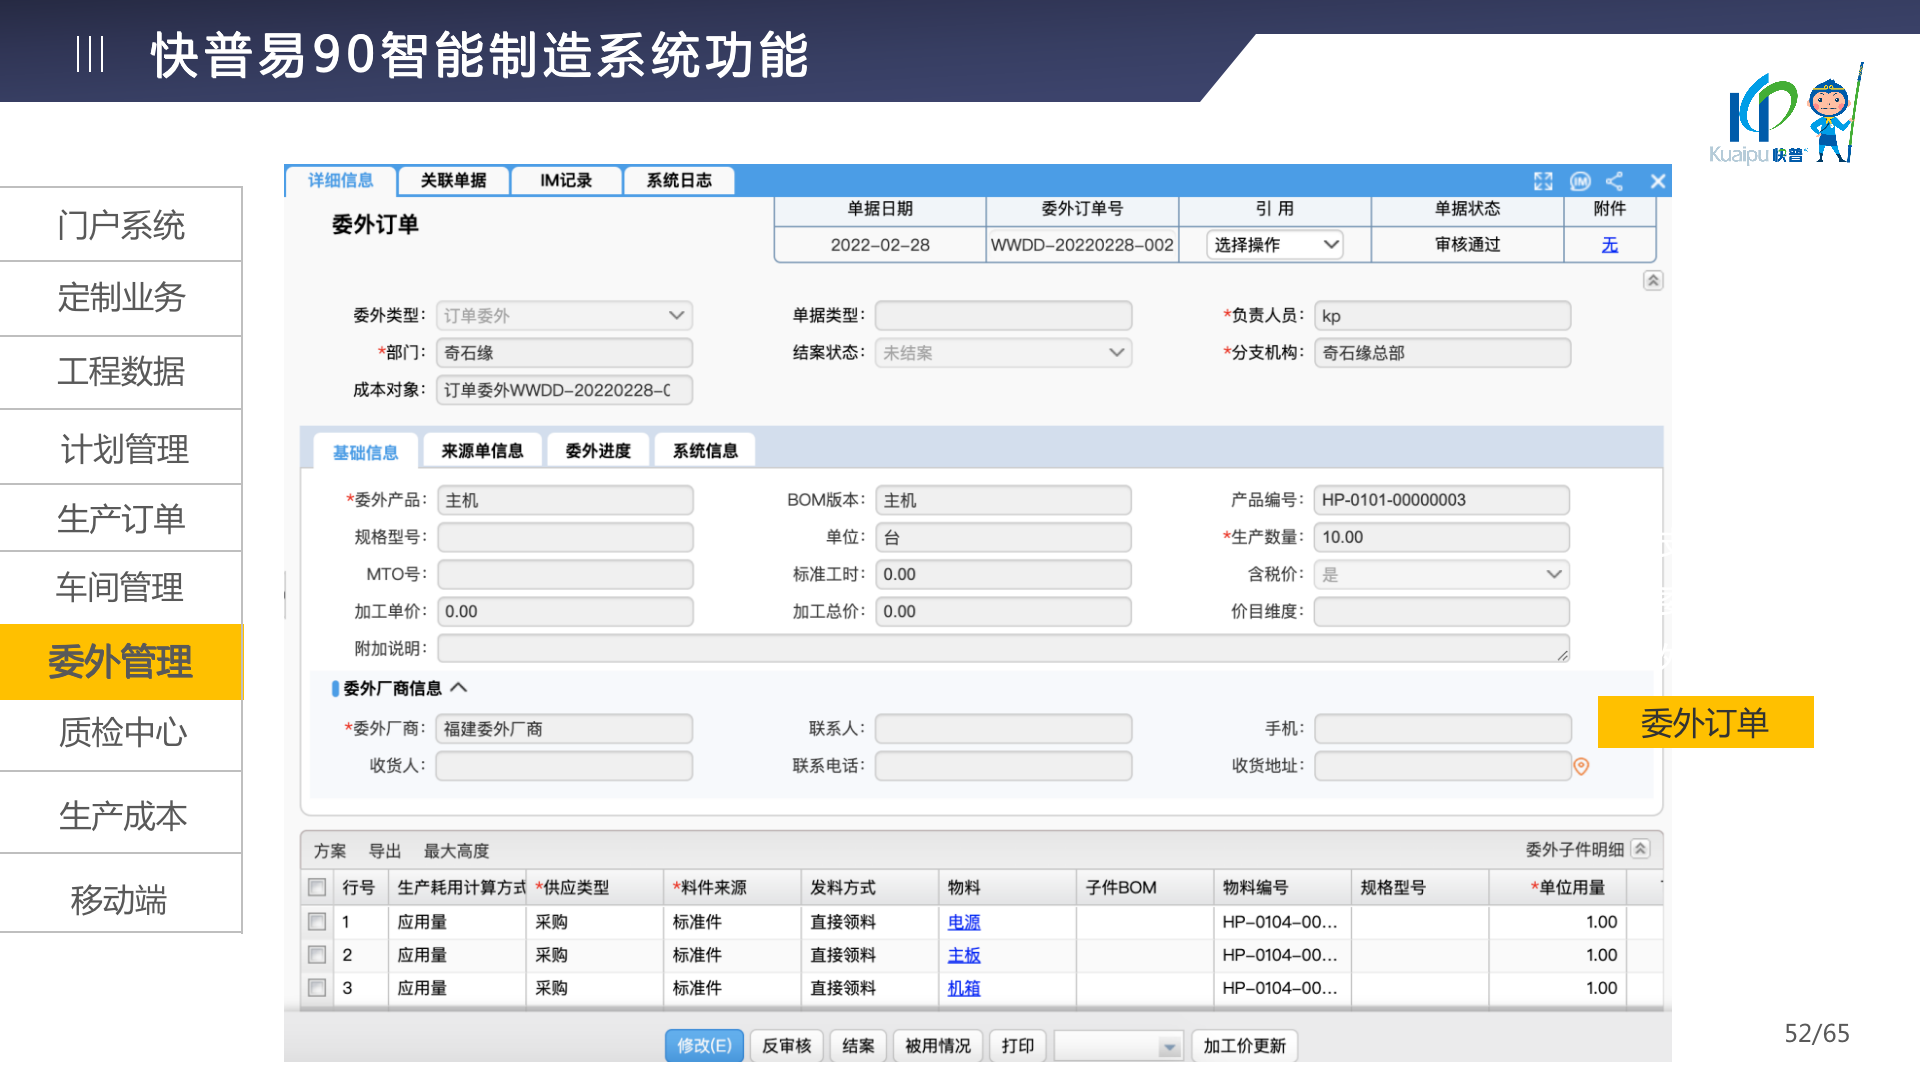1920x1080 pixels.
Task: Open the IM chat icon
Action: (x=1580, y=181)
